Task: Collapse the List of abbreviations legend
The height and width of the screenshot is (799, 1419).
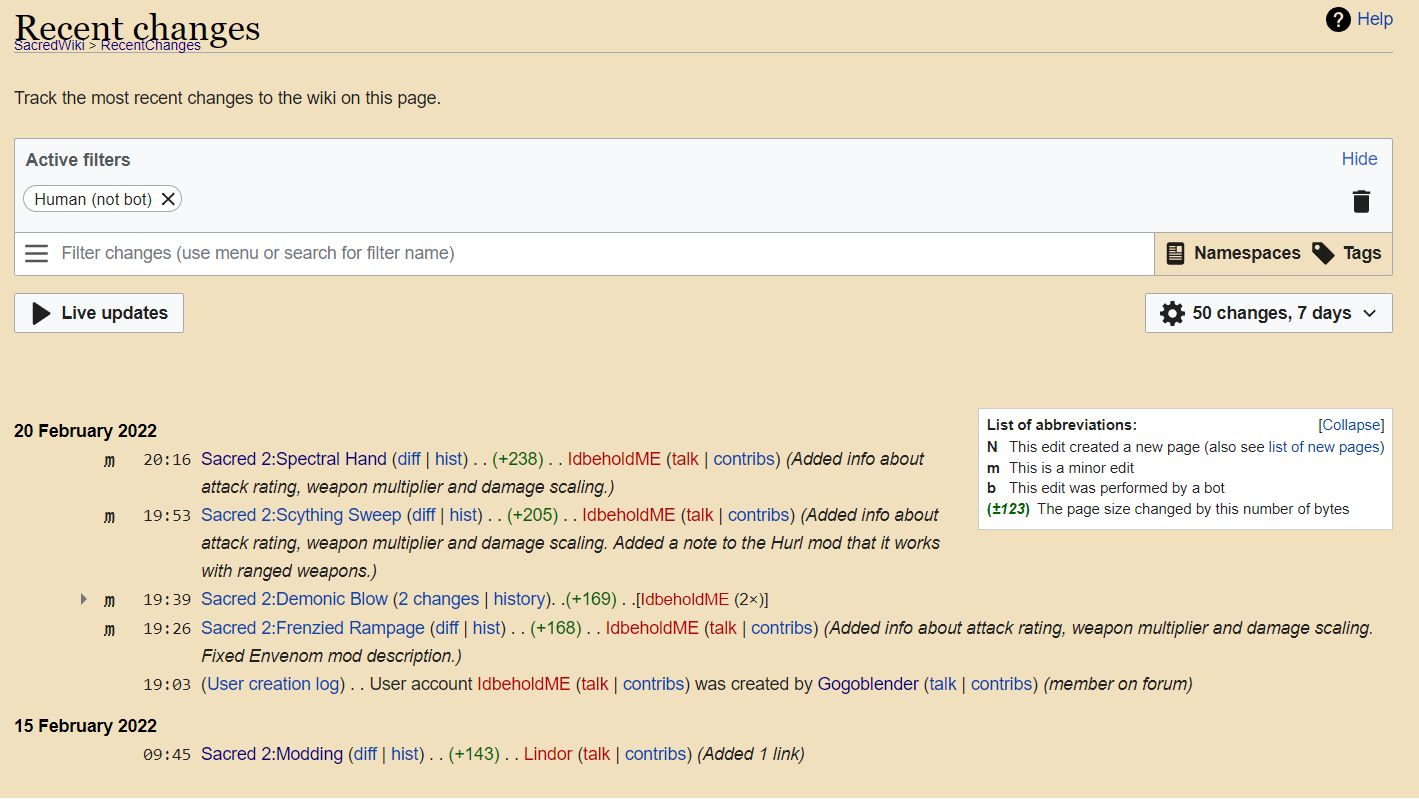Action: pos(1351,425)
